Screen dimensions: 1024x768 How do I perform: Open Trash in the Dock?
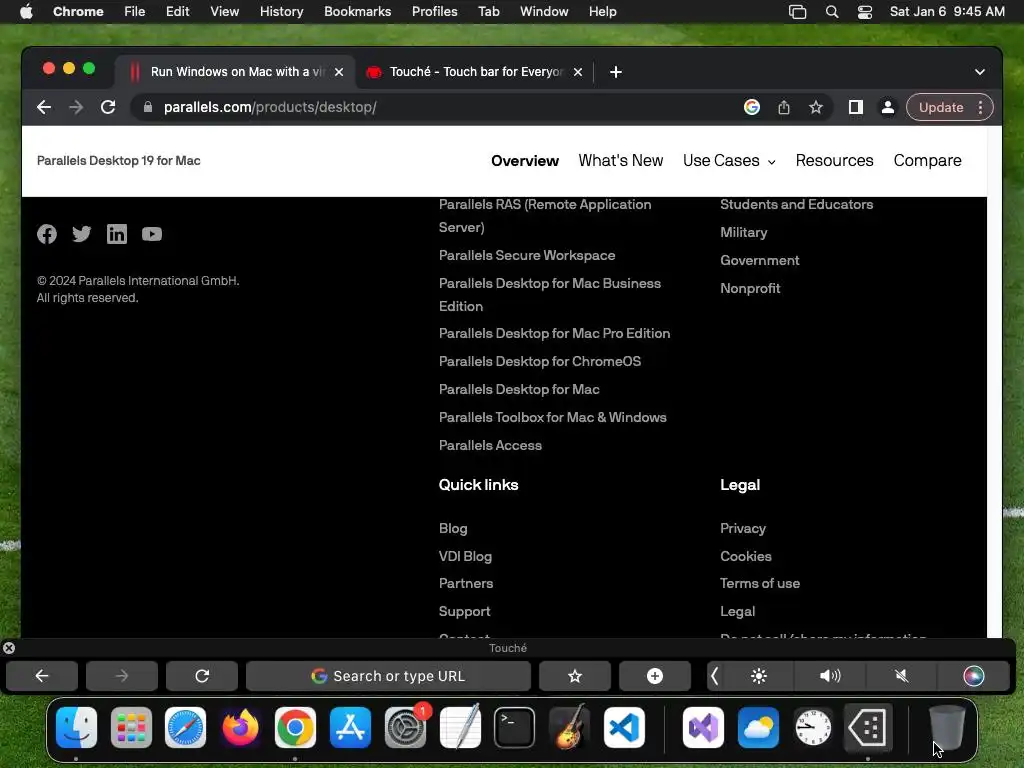946,727
